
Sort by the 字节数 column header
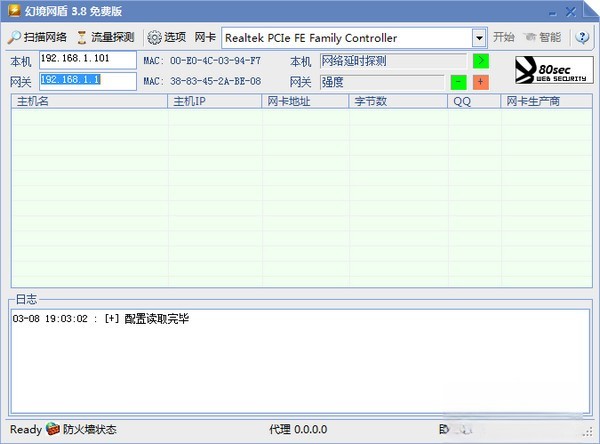[x=398, y=101]
